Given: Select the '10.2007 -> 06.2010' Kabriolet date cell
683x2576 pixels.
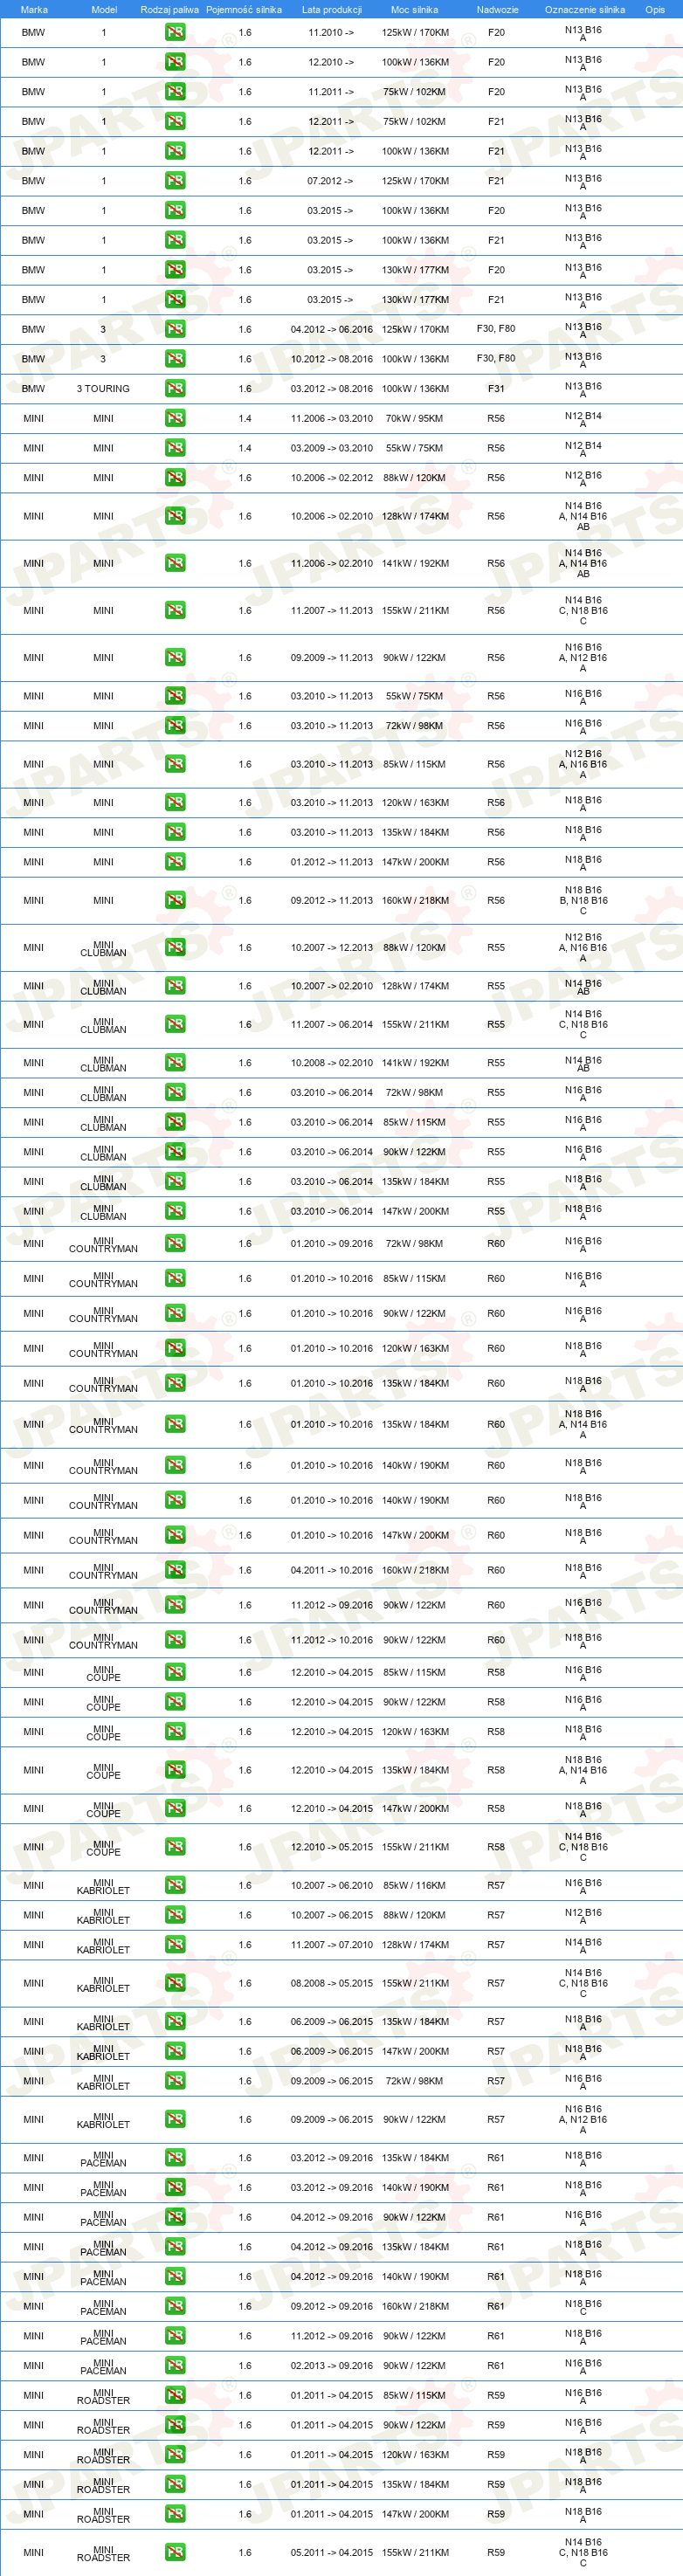Looking at the screenshot, I should tap(332, 1886).
